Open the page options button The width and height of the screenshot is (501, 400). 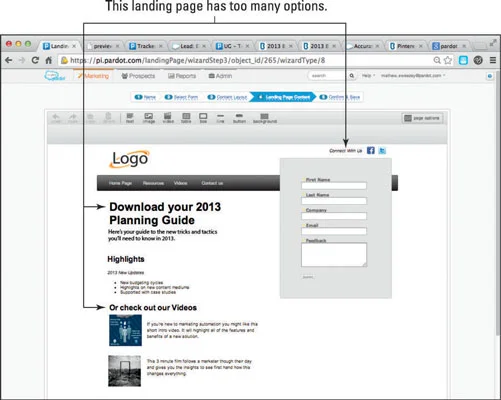click(422, 118)
